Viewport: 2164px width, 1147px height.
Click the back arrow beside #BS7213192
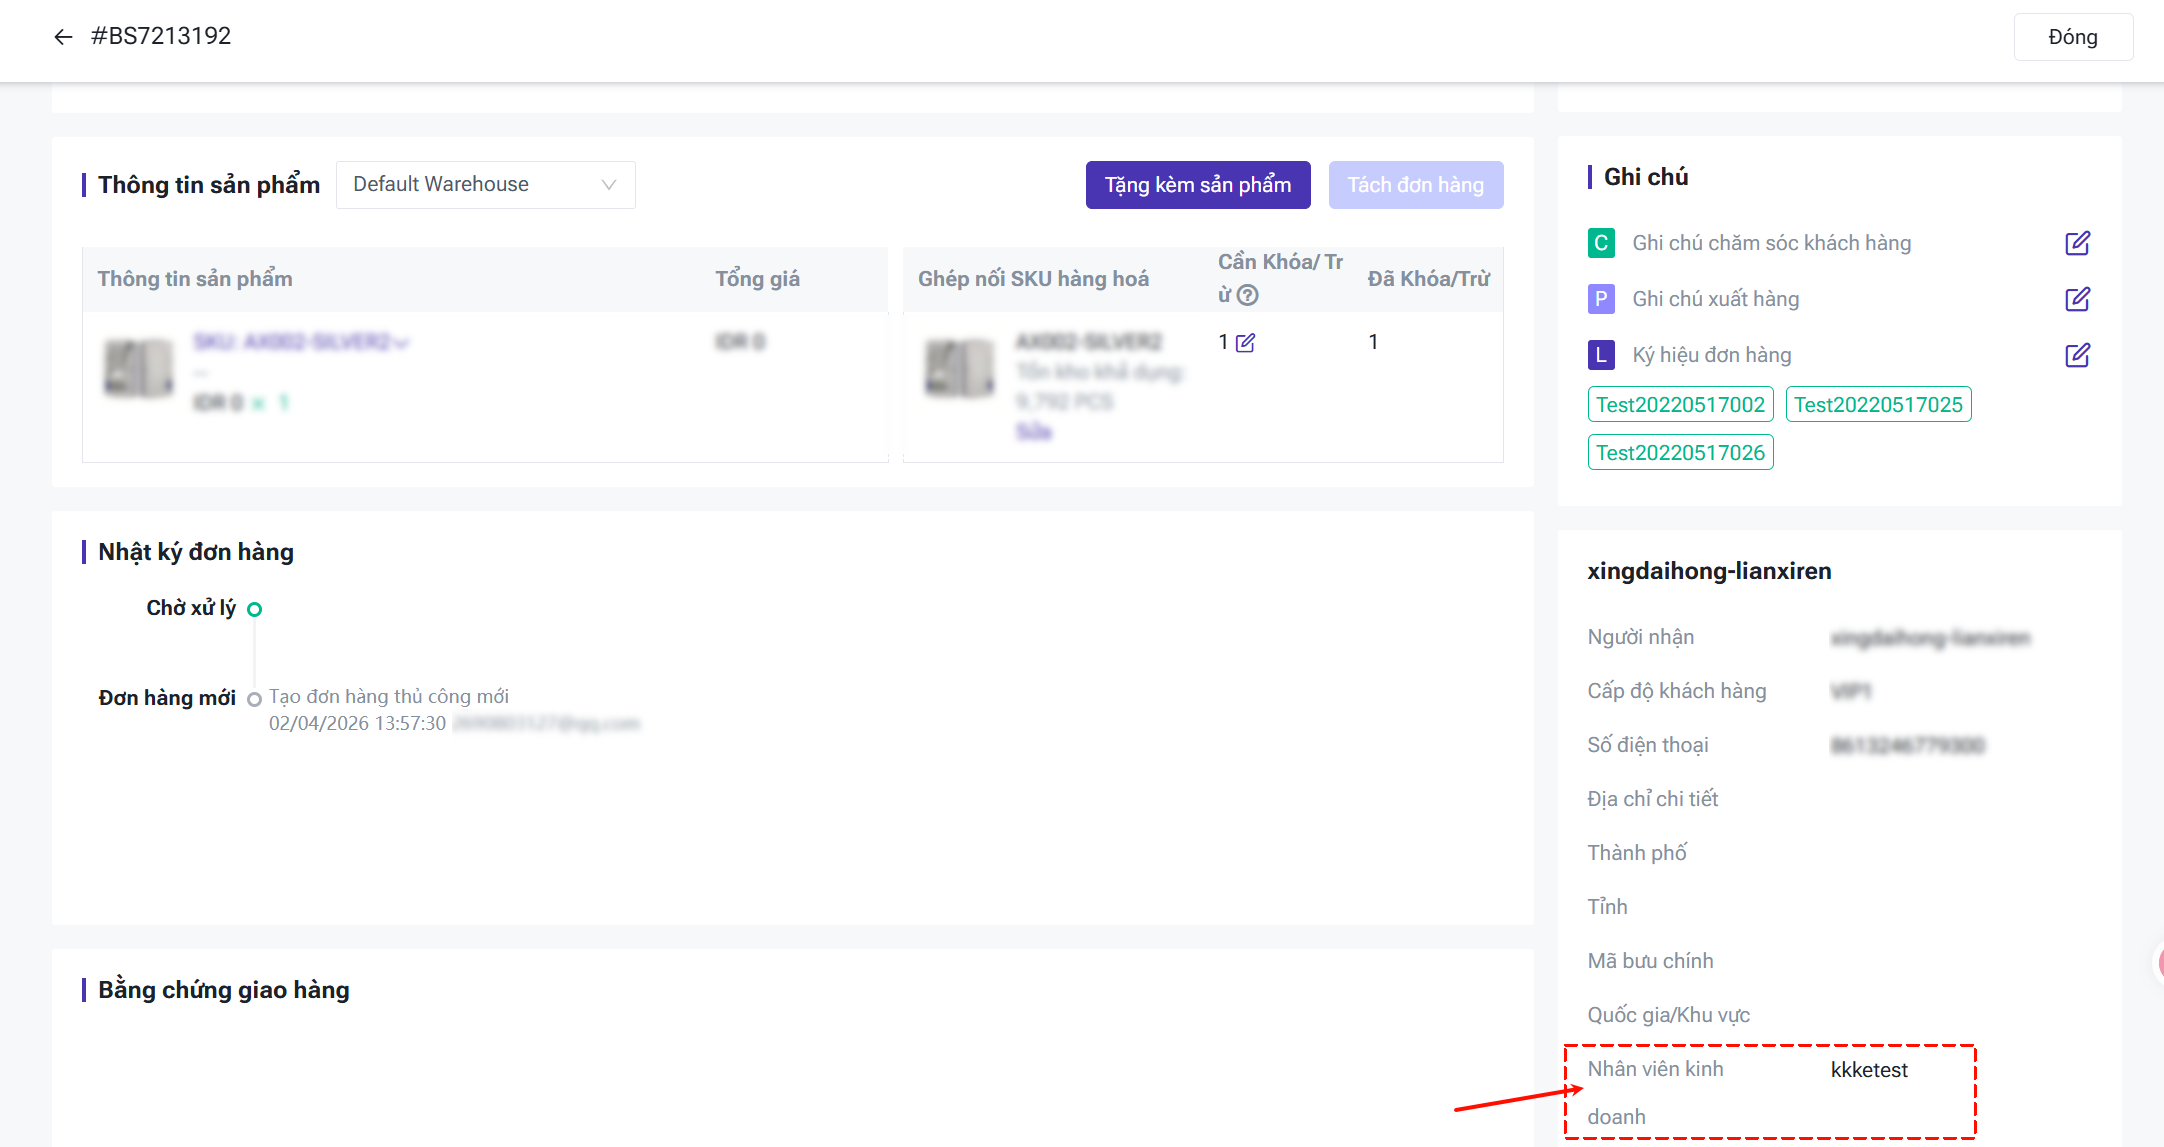coord(63,37)
